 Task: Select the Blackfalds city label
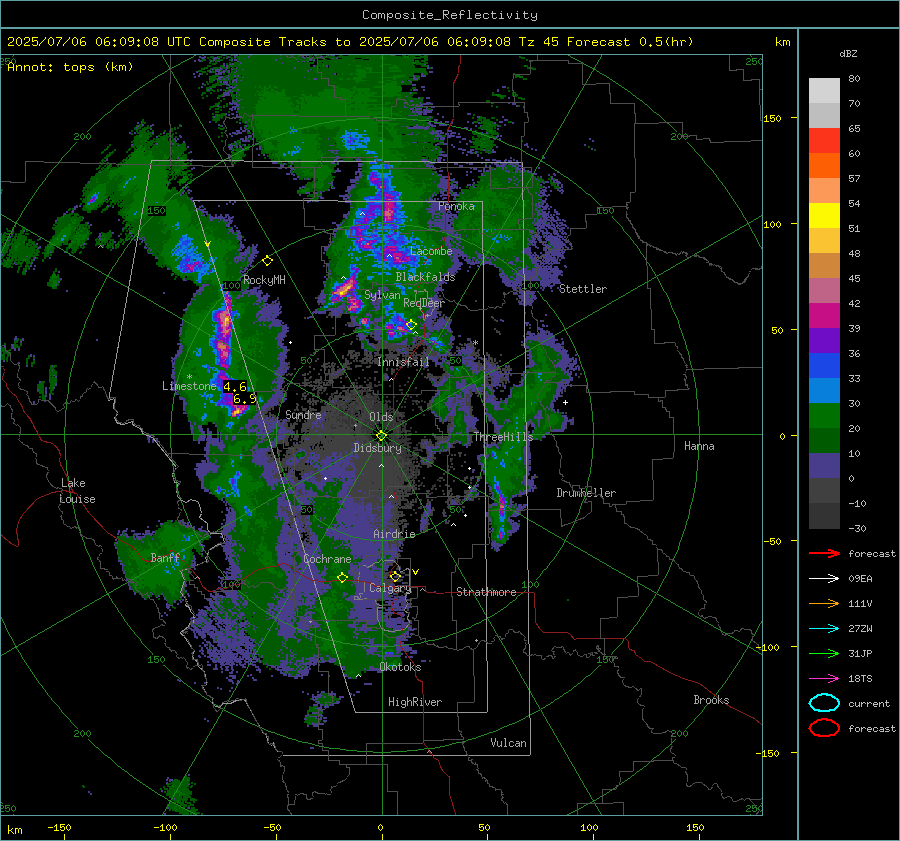coord(425,277)
